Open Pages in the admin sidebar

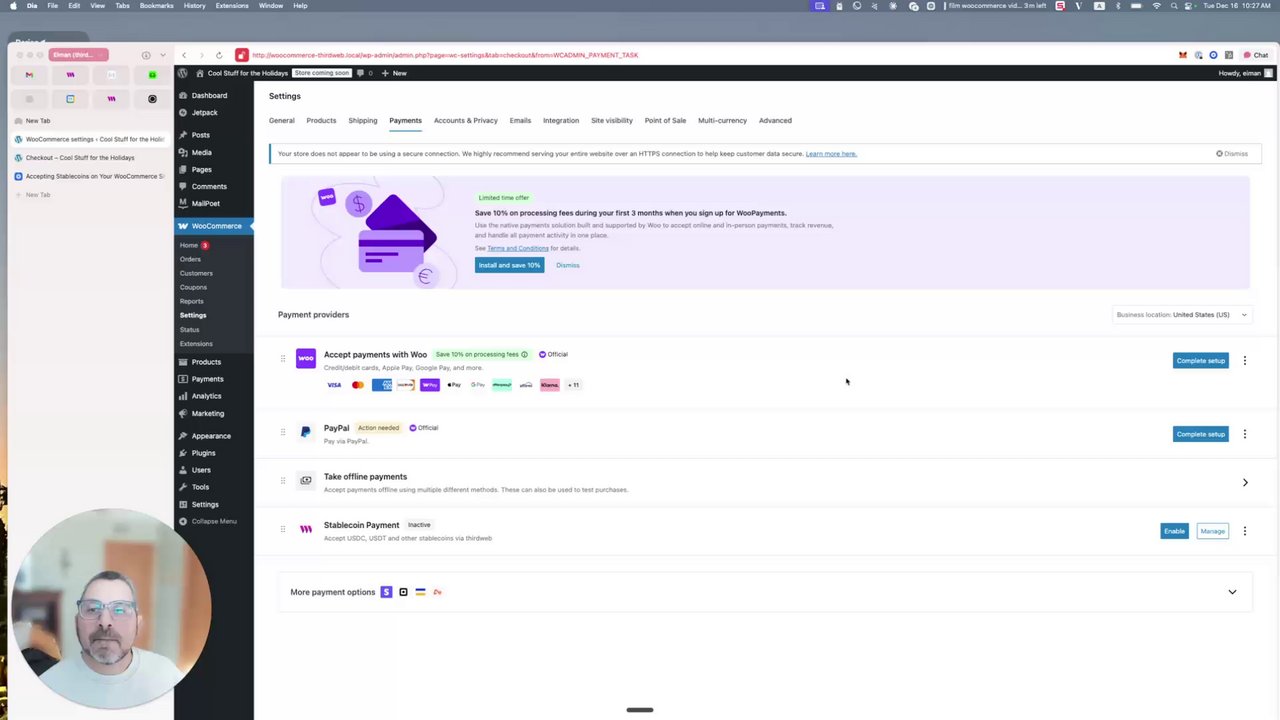201,169
